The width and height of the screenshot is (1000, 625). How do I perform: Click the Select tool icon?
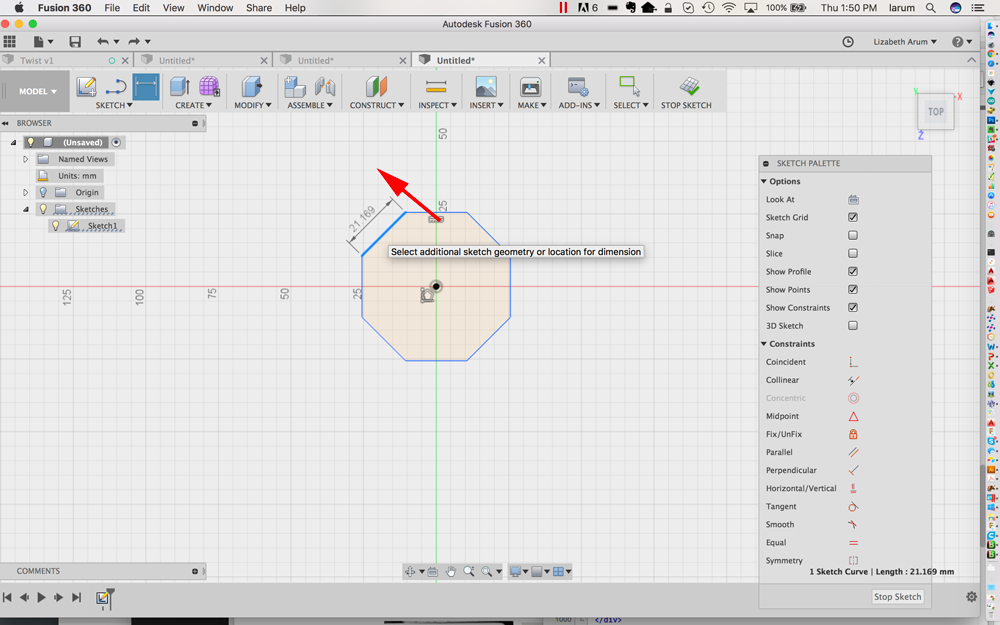tap(629, 87)
